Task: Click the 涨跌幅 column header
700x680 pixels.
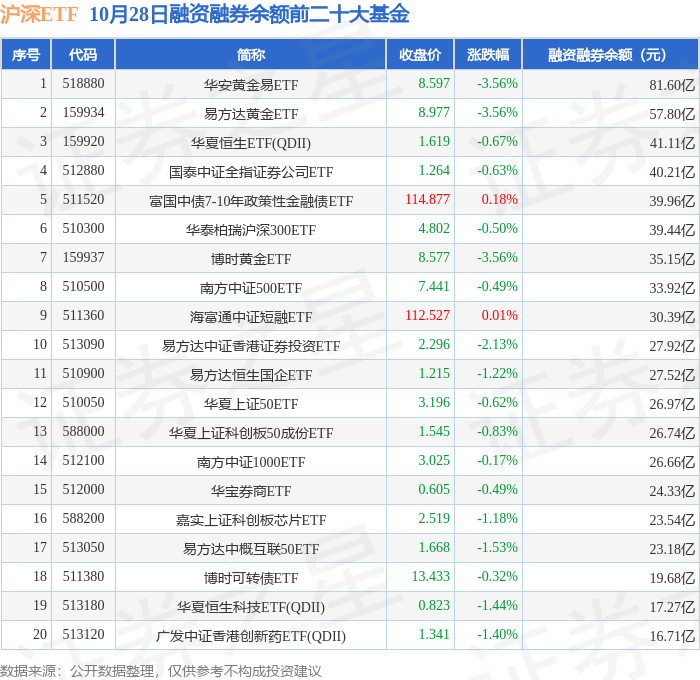Action: point(488,55)
